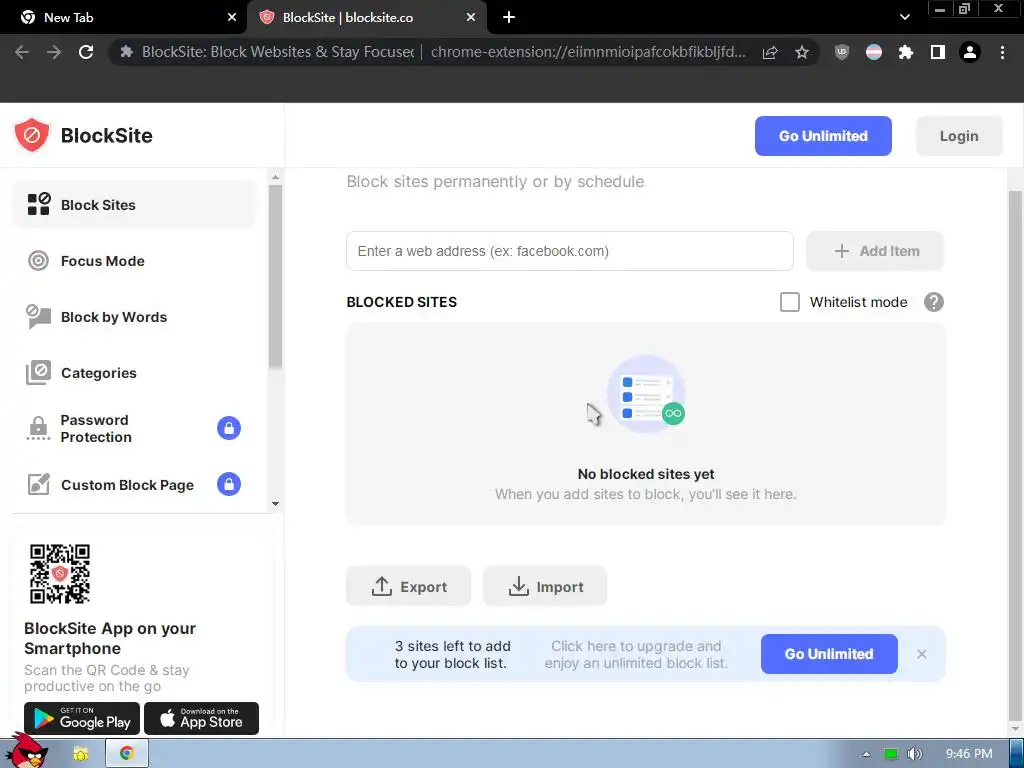Show hidden tray icons arrow
The image size is (1024, 768).
866,754
